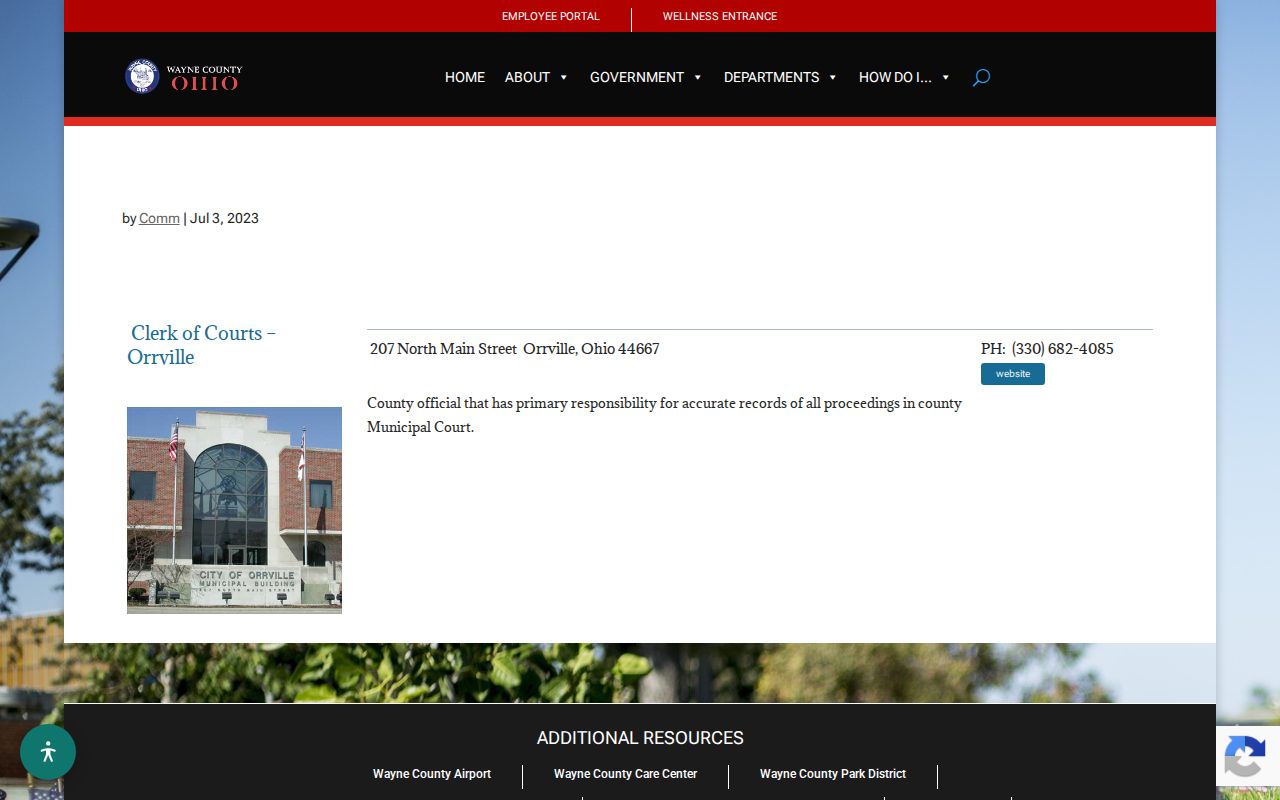Click the blue website button
1280x800 pixels.
1013,374
